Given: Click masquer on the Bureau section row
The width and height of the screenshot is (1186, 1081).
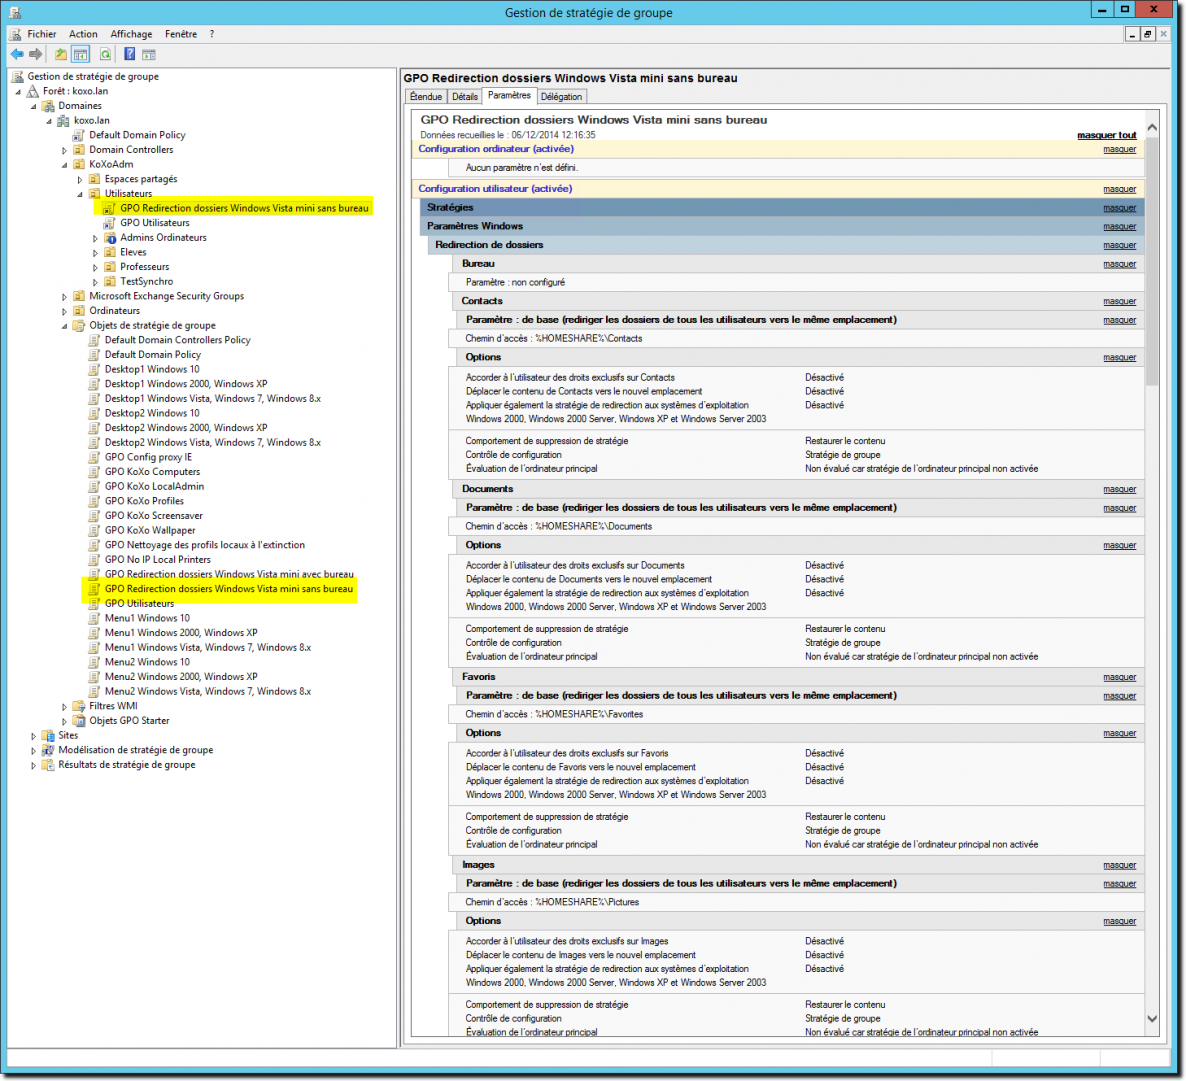Looking at the screenshot, I should (1119, 265).
